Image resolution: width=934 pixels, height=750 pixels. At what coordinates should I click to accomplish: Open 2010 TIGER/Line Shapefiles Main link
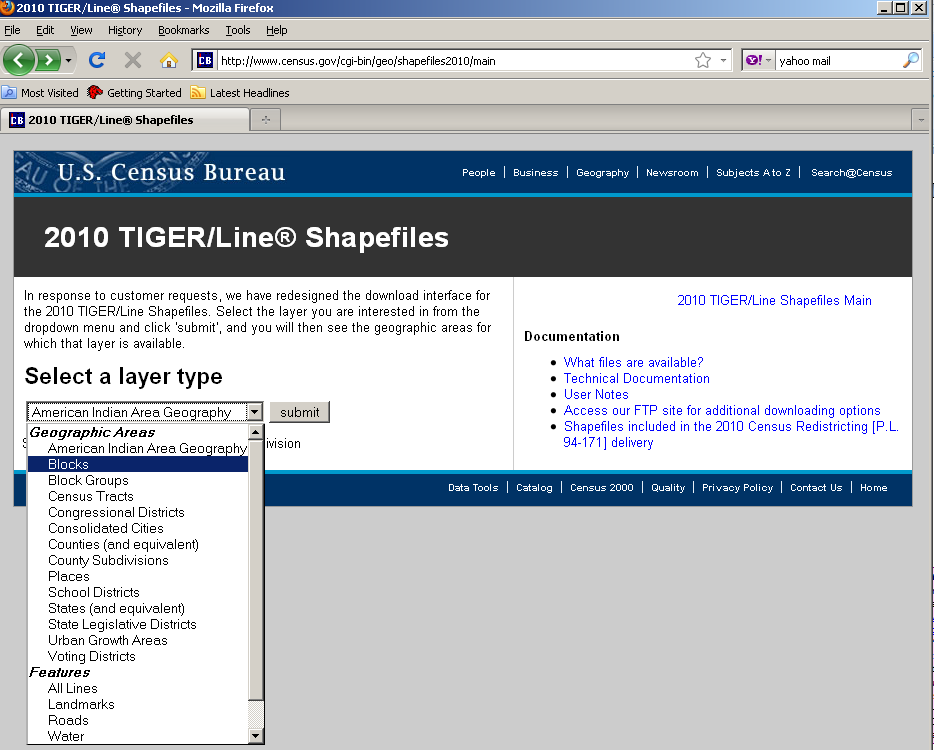pyautogui.click(x=774, y=300)
